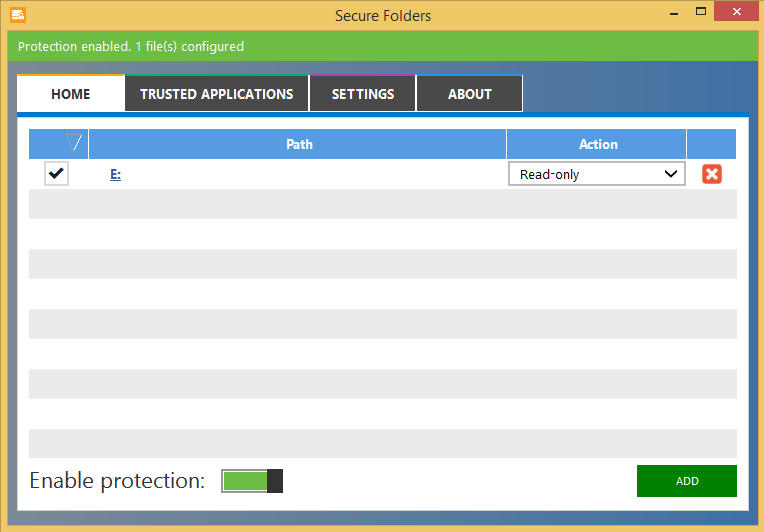Go to the SETTINGS tab
Screen dimensions: 764x532
(x=363, y=94)
